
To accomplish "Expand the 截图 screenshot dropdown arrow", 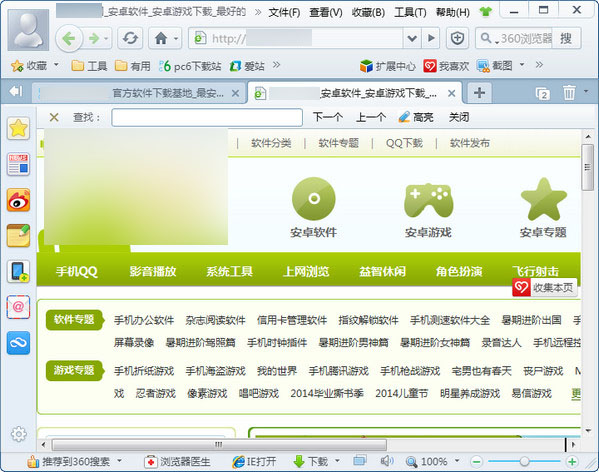I will 522,65.
